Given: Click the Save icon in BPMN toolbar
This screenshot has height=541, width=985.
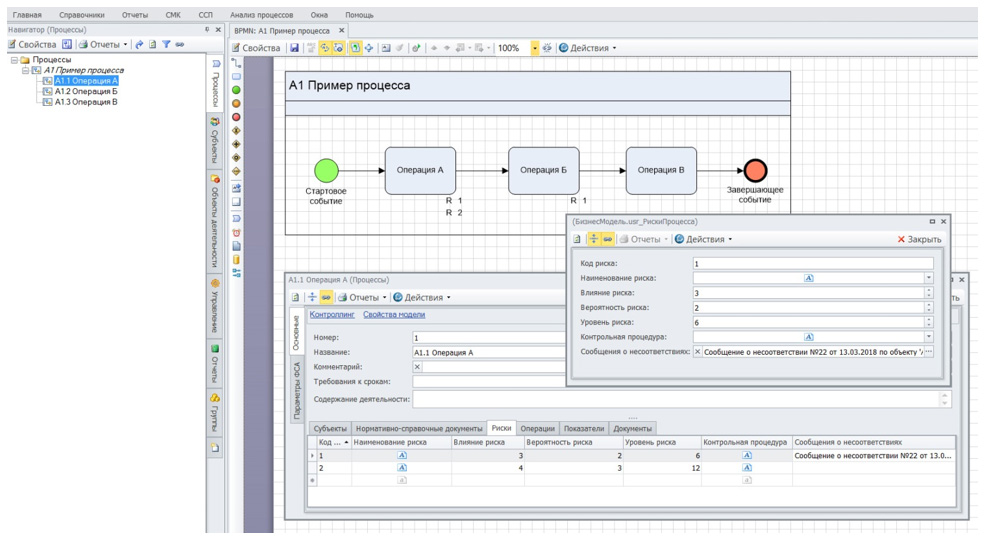Looking at the screenshot, I should pyautogui.click(x=294, y=48).
